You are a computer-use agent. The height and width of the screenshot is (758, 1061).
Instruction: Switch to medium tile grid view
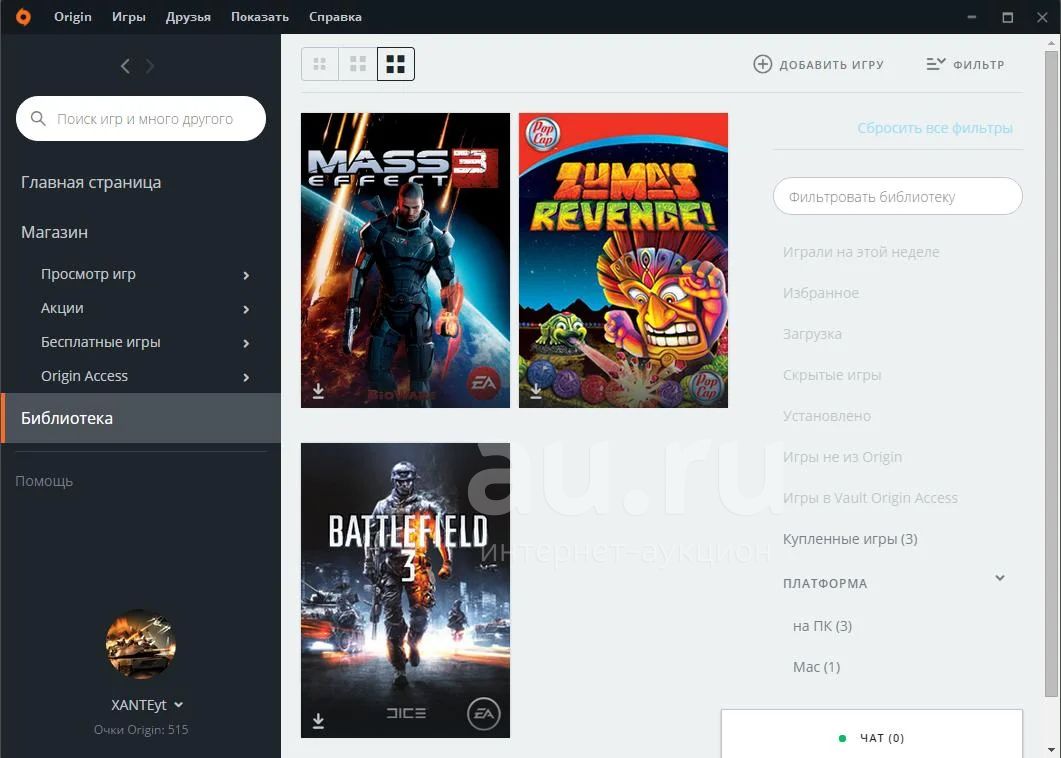(358, 64)
